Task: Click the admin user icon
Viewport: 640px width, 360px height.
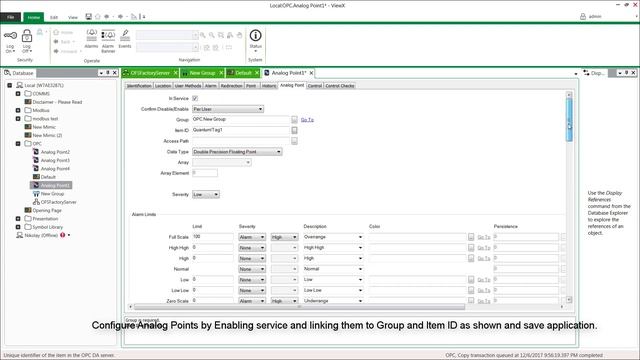Action: click(583, 16)
